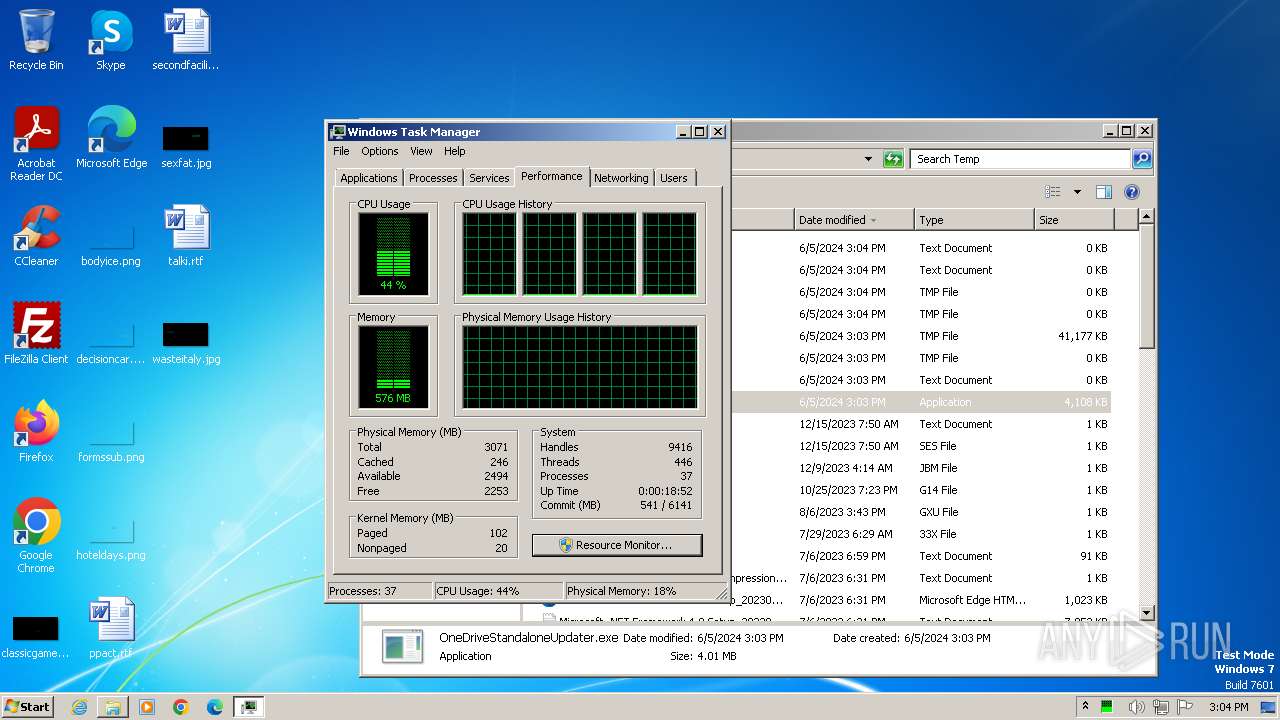The height and width of the screenshot is (720, 1280).
Task: Open wasteitaly.jpg image file
Action: (x=186, y=342)
